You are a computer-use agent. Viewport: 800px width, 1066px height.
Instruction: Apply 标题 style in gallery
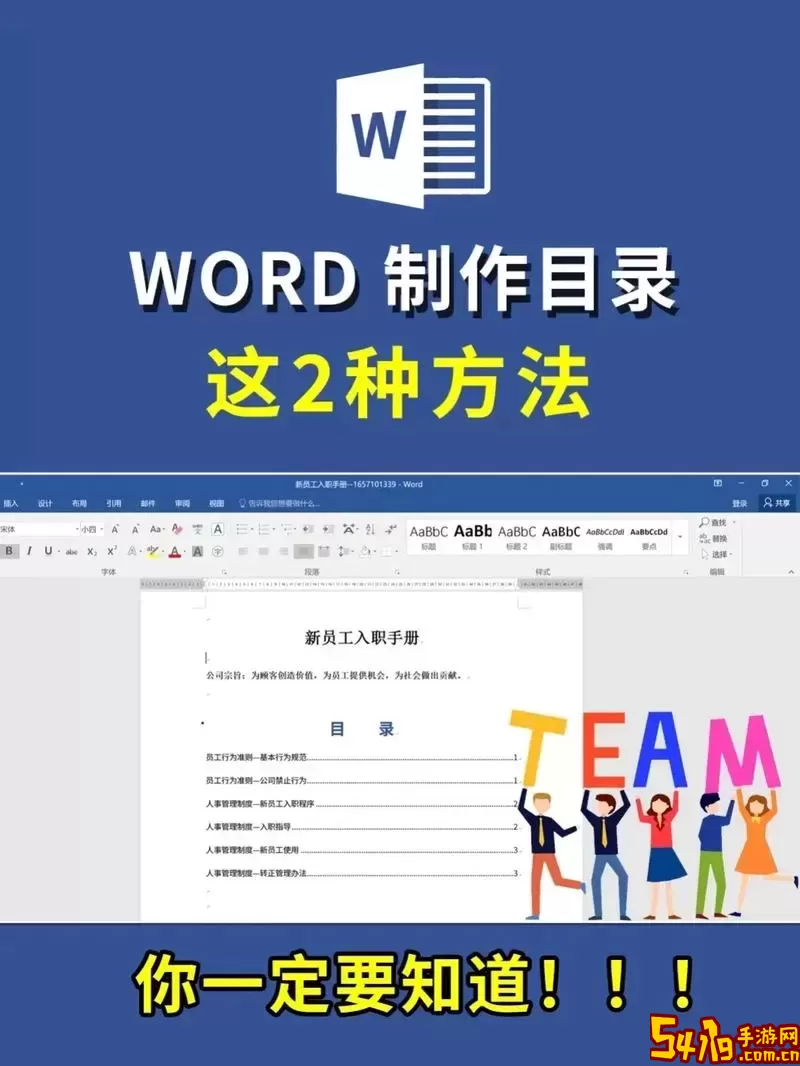tap(429, 537)
